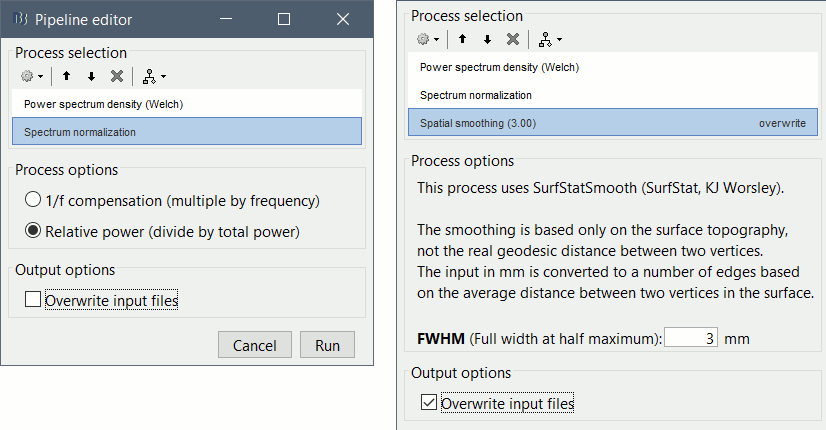
Task: Uncheck Overwrite input files under Spatial smoothing options
Action: [429, 403]
